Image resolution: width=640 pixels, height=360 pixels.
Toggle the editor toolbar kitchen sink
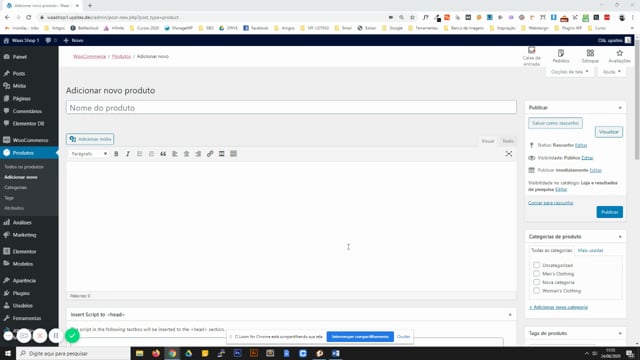click(233, 154)
